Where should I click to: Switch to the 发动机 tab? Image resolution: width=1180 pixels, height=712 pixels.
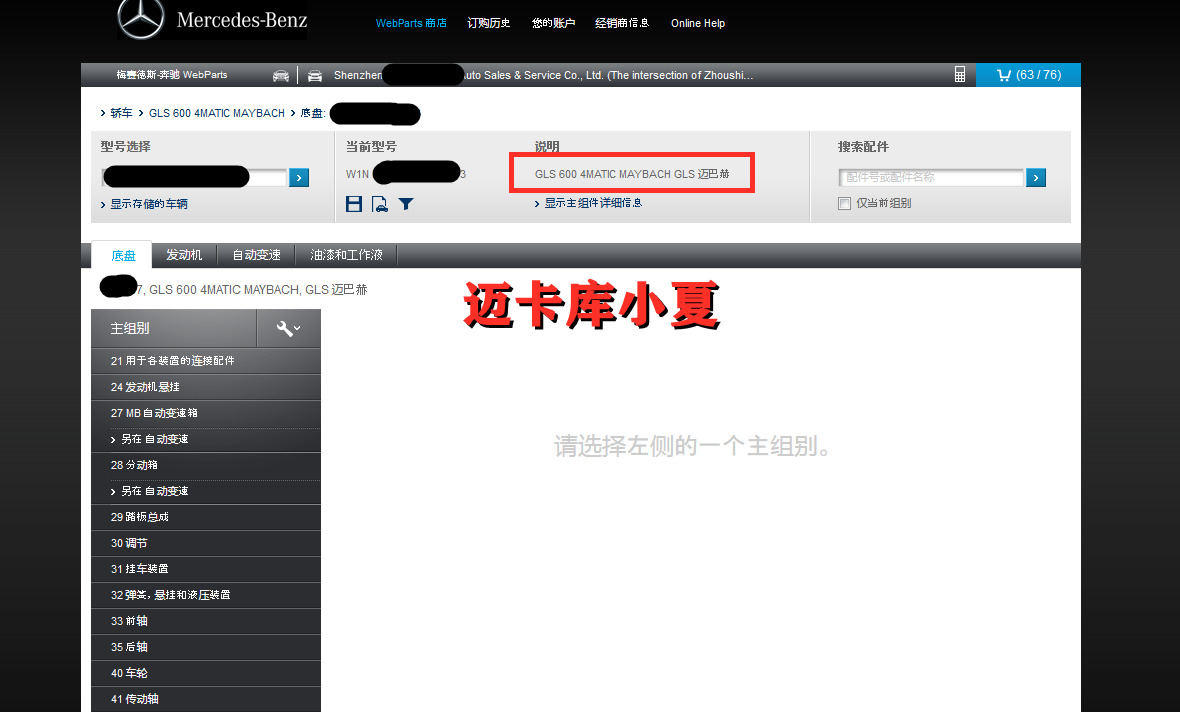184,255
